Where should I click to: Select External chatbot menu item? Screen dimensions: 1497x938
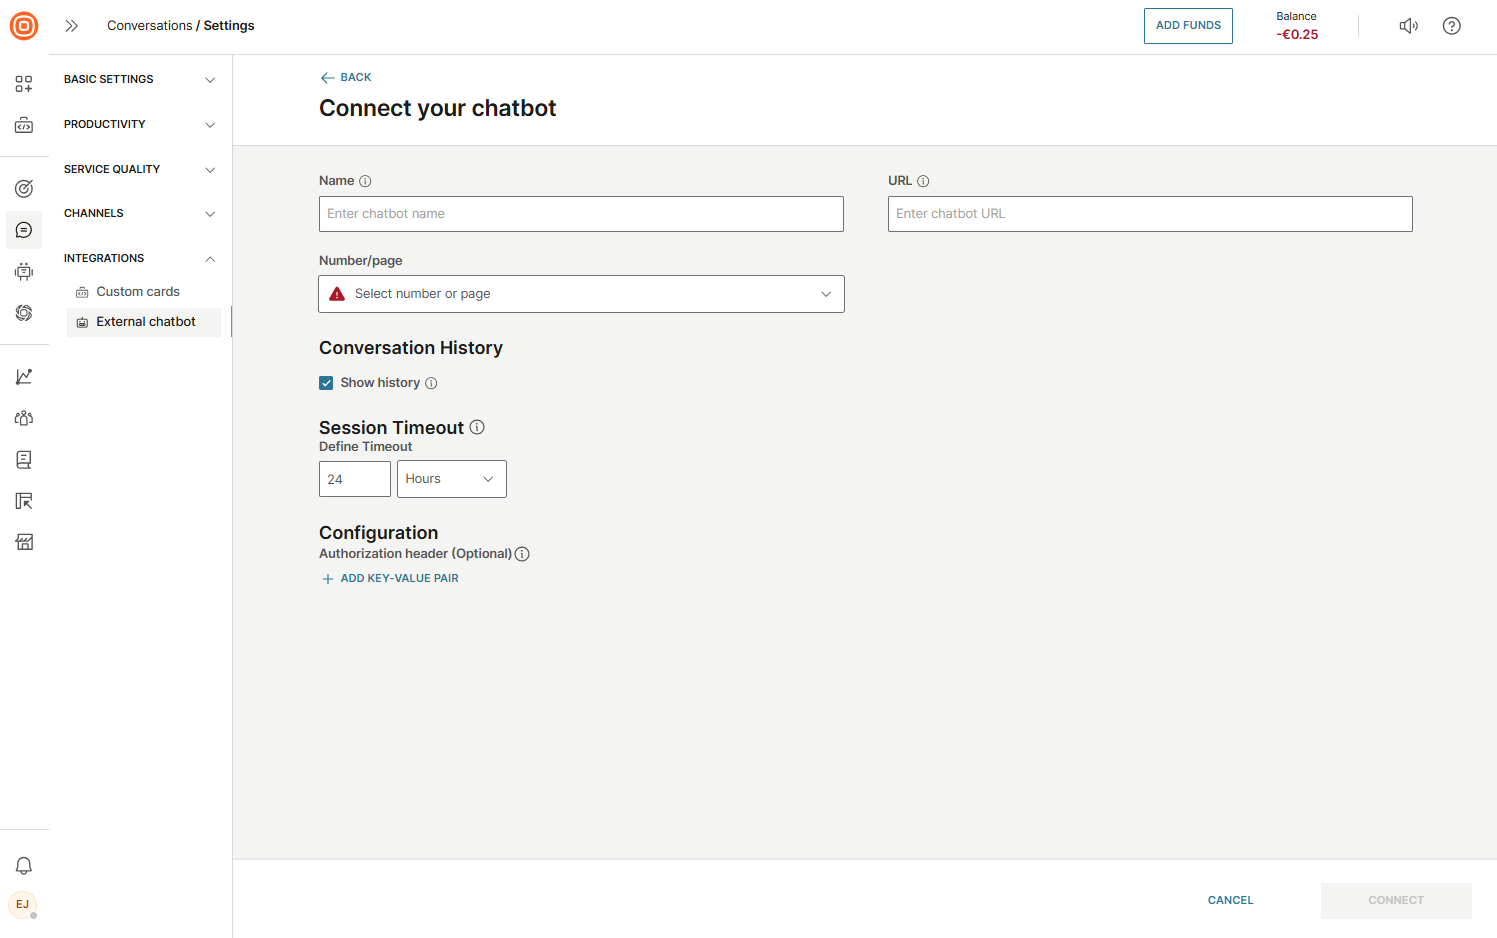(x=145, y=322)
